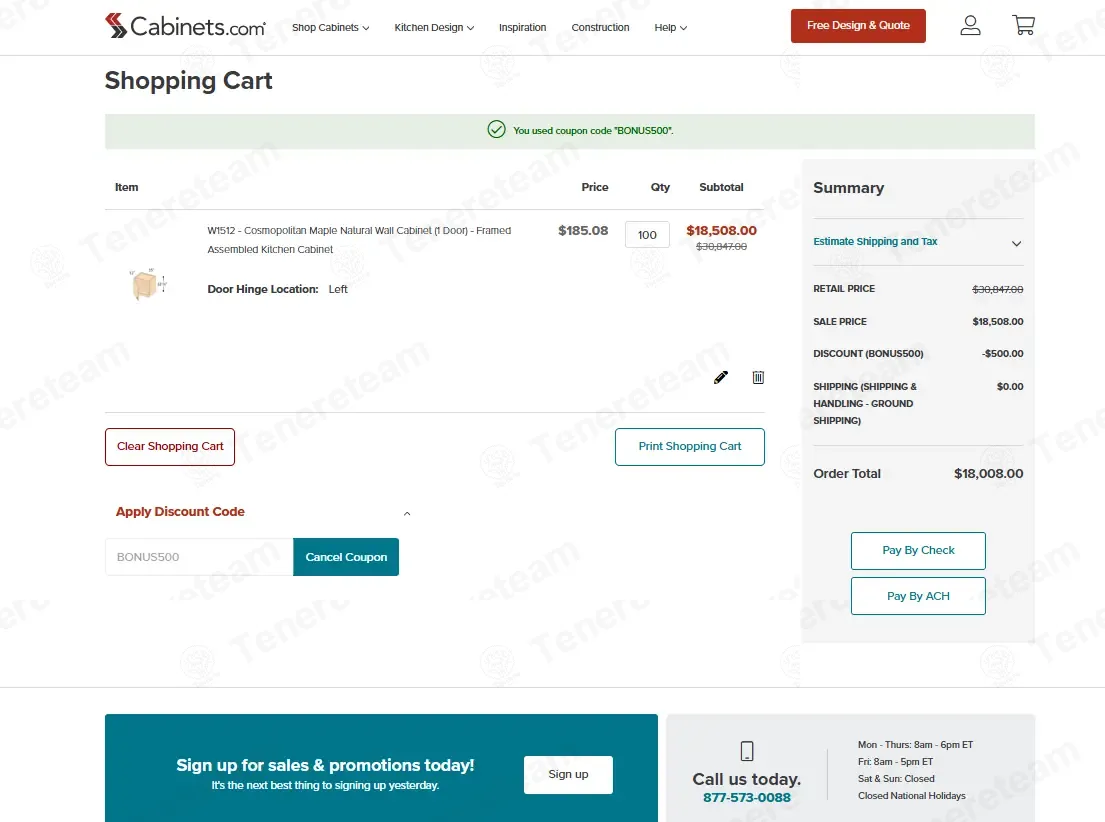1105x822 pixels.
Task: Call the 877-573-0088 phone link
Action: click(x=746, y=797)
